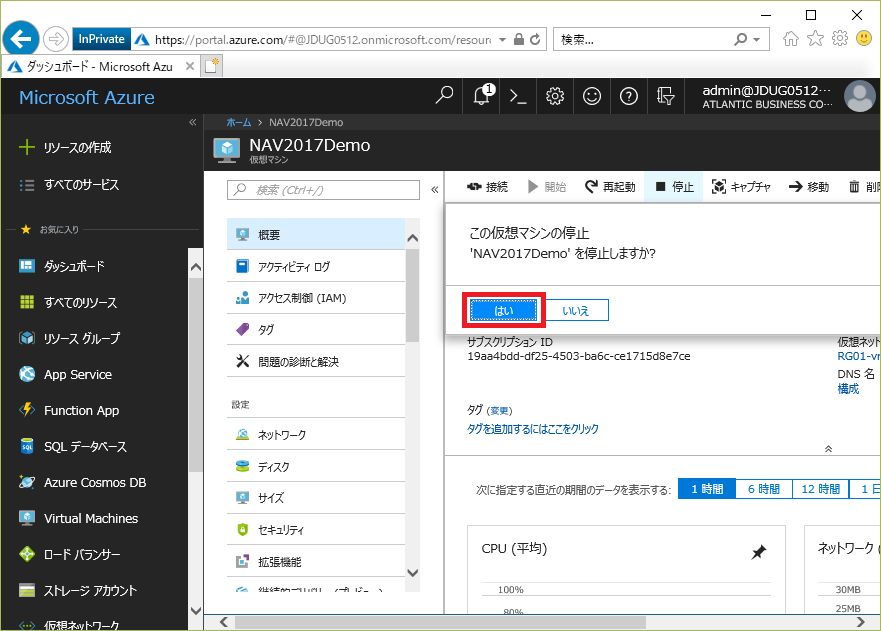Open すべてのリソース in the sidebar
The image size is (881, 631).
pos(68,302)
